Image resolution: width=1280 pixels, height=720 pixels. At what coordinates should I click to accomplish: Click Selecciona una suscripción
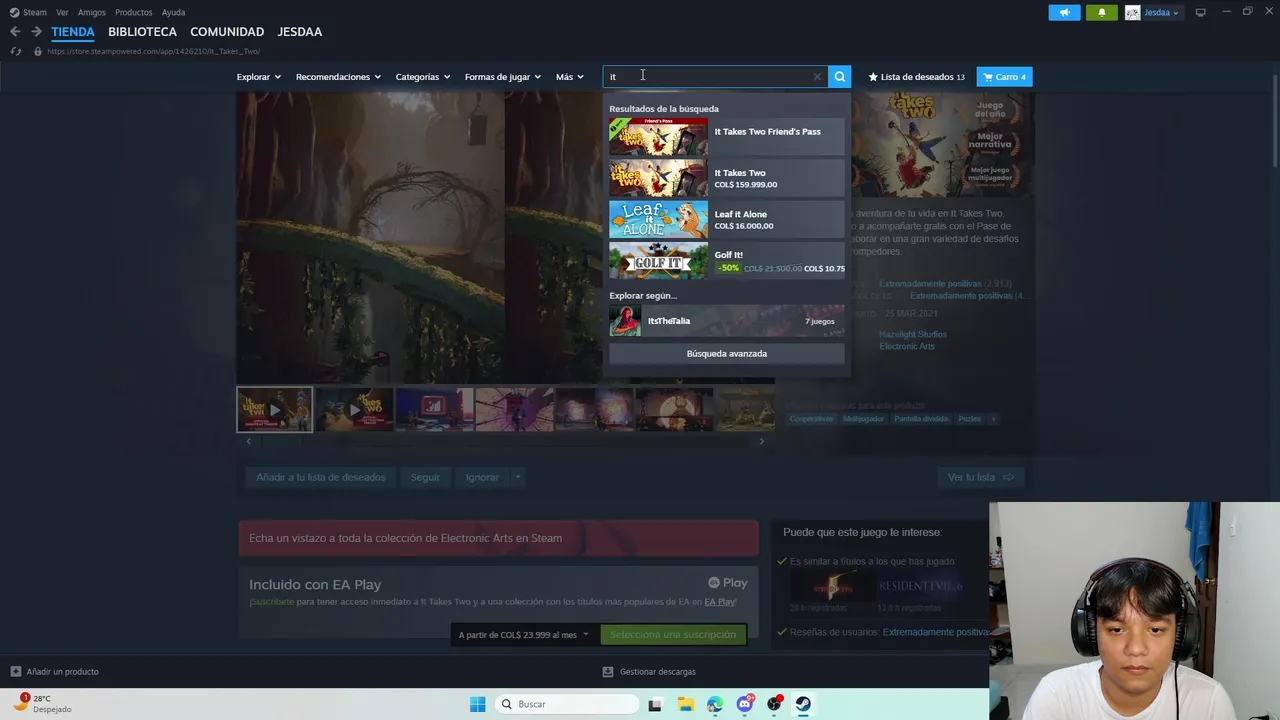pos(673,635)
